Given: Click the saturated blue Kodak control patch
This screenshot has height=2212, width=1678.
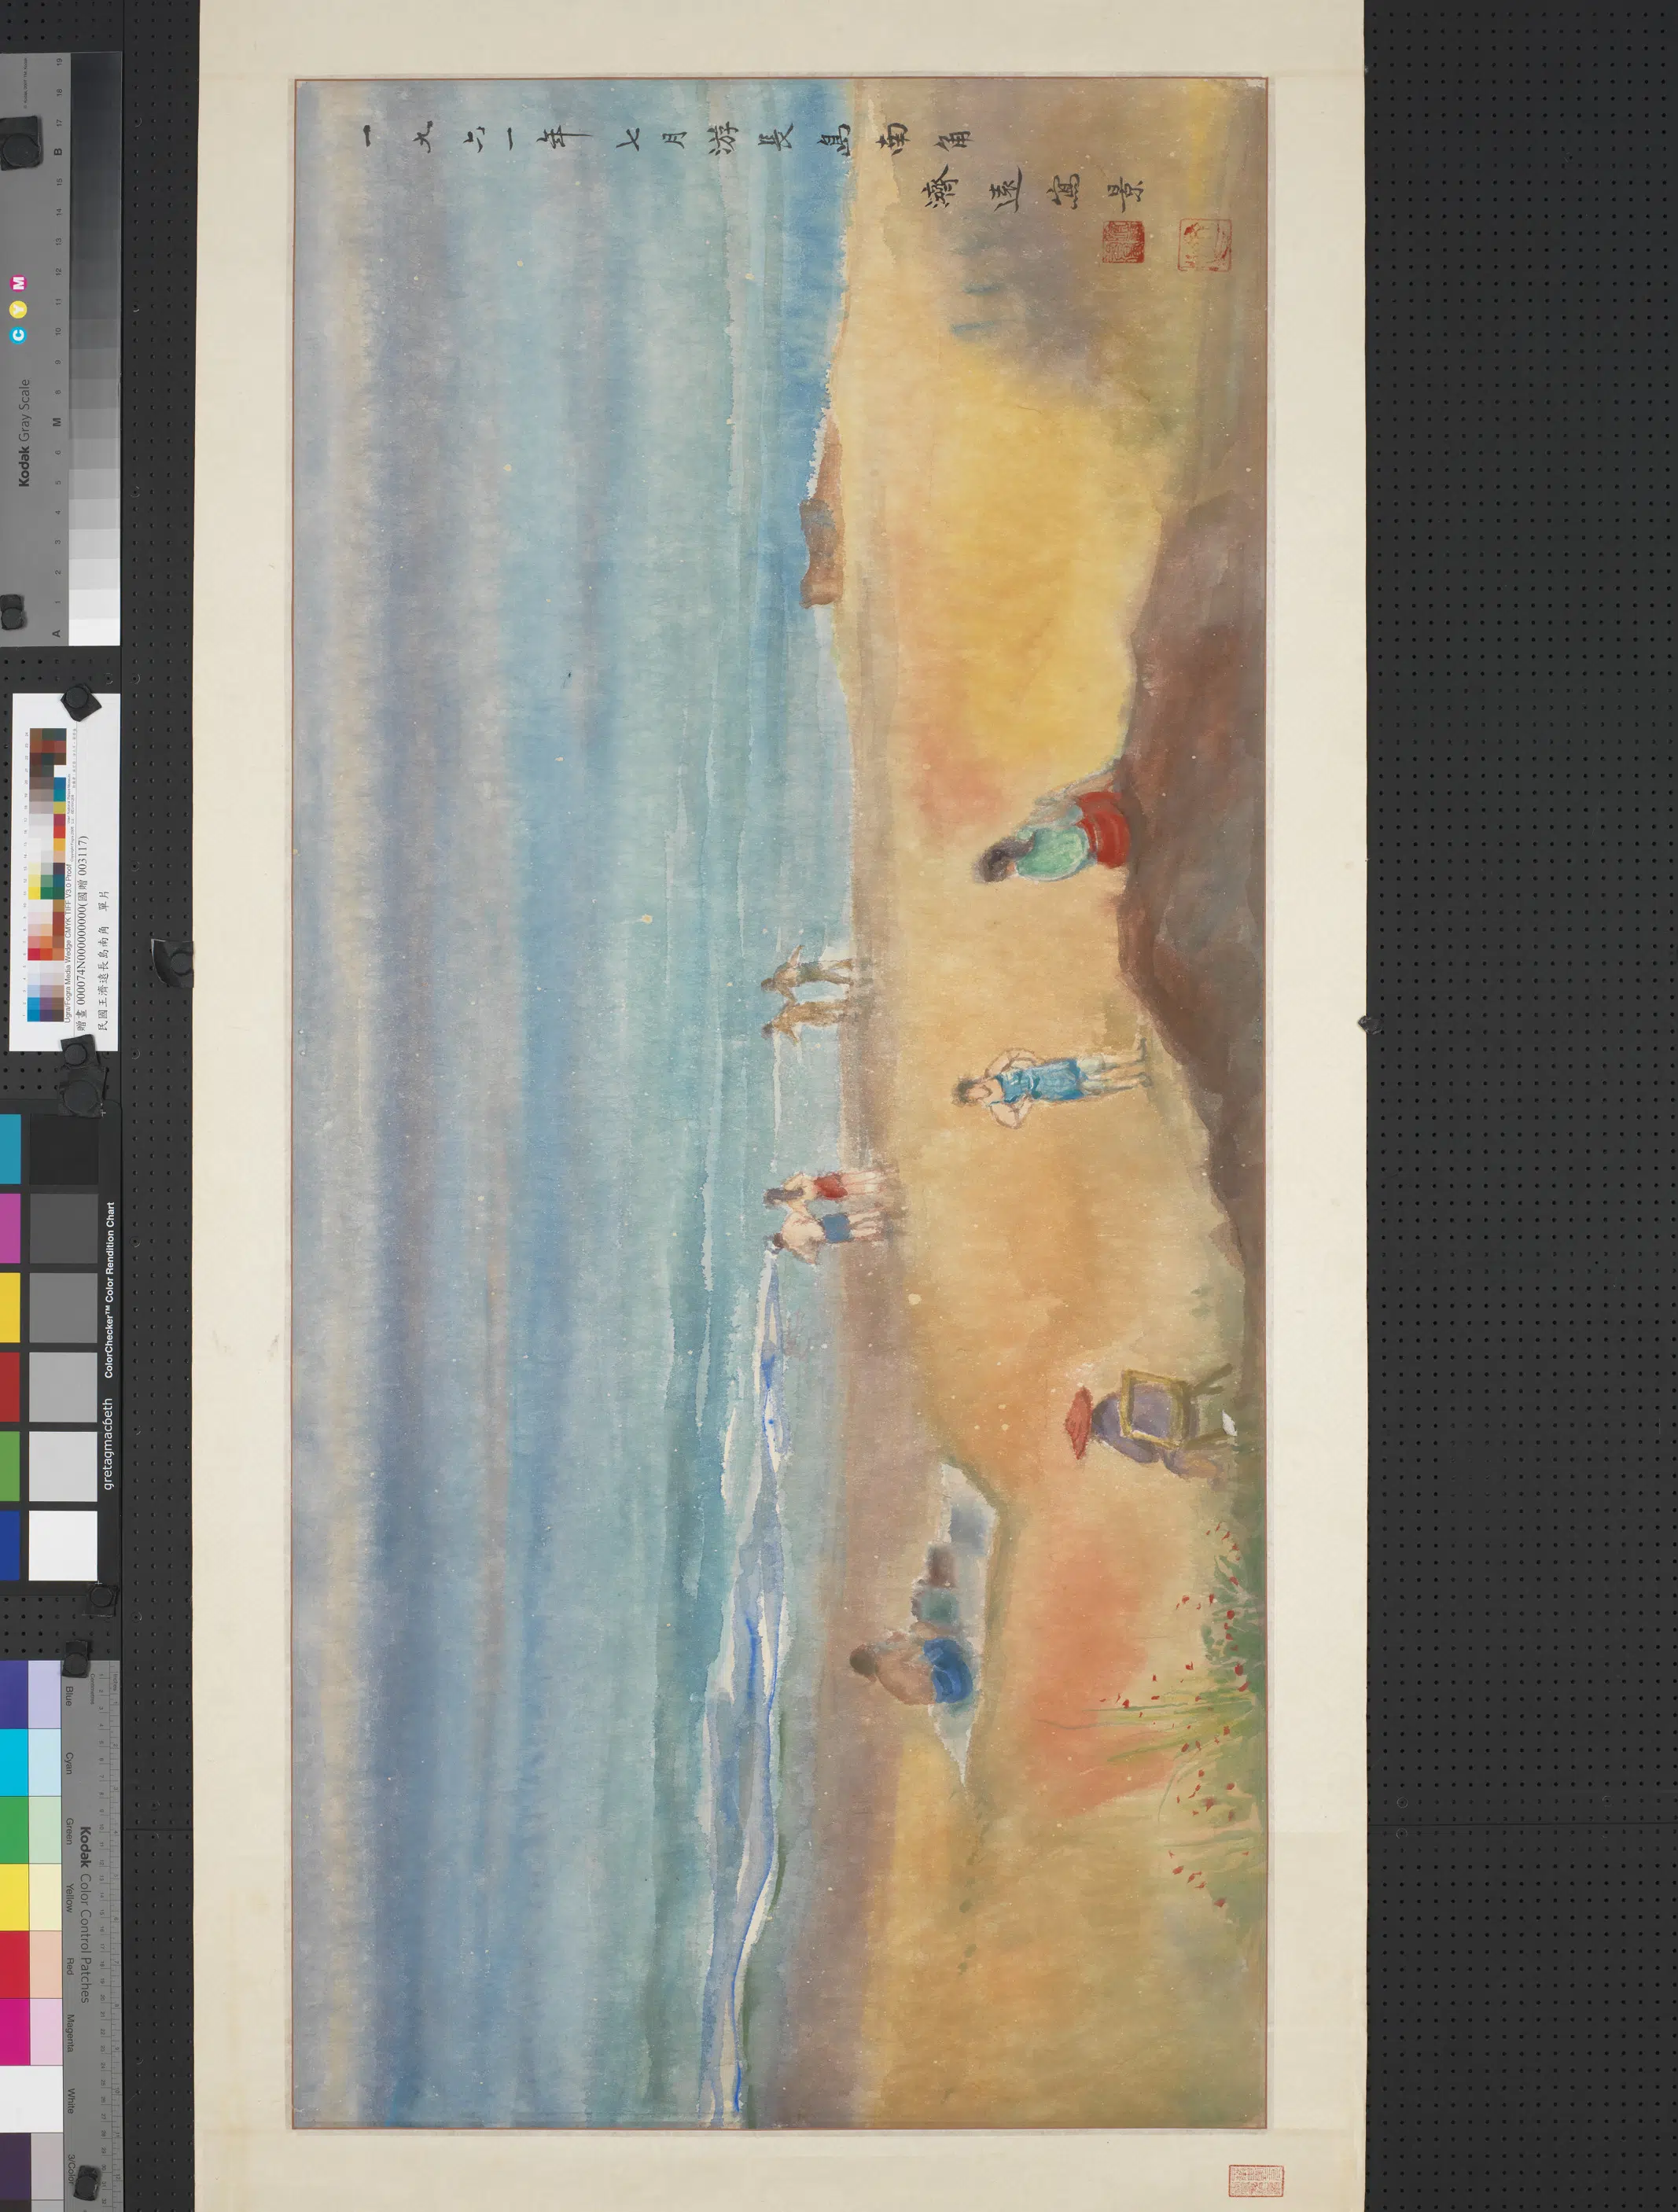Looking at the screenshot, I should (x=14, y=1695).
